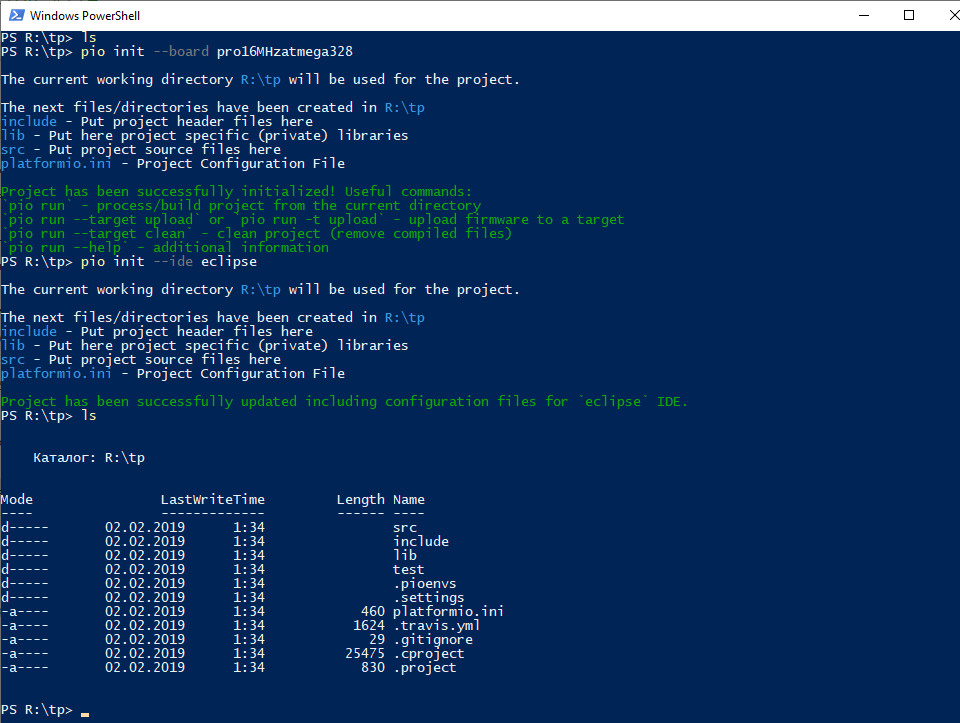Click the 'src' directory name in listing
The height and width of the screenshot is (723, 960).
click(405, 528)
